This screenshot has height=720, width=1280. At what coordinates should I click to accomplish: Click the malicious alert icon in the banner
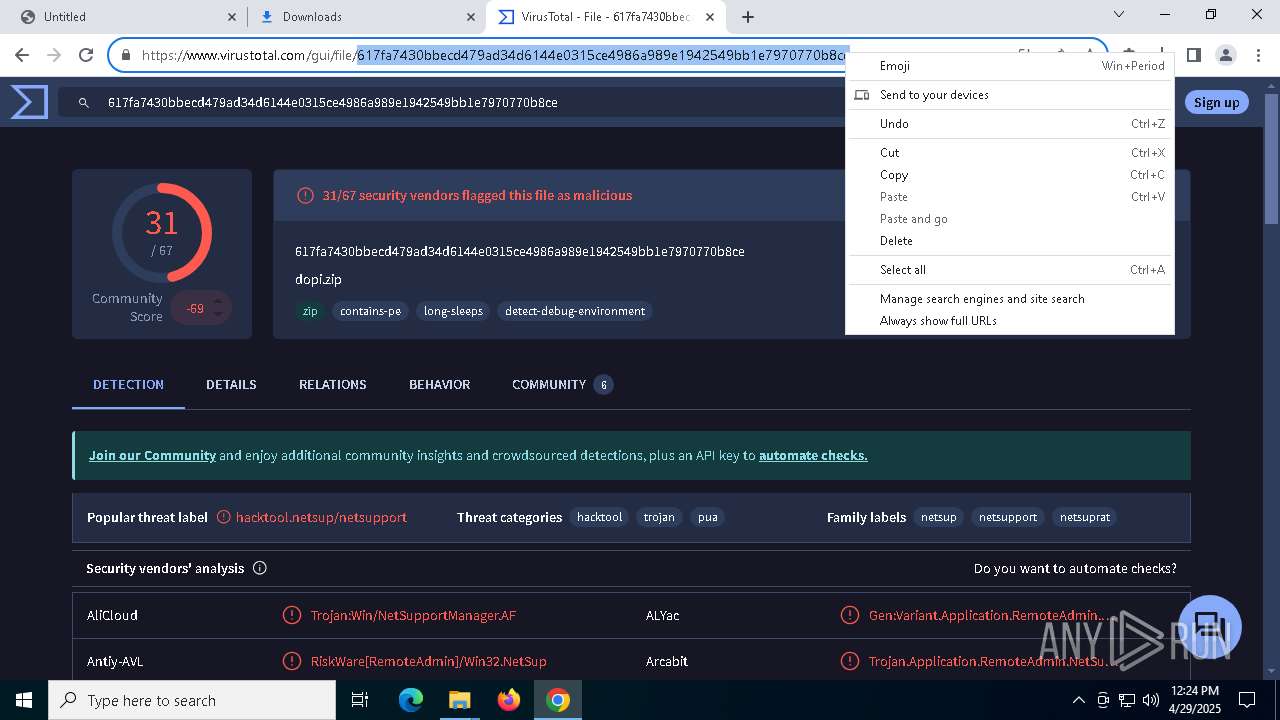point(306,195)
